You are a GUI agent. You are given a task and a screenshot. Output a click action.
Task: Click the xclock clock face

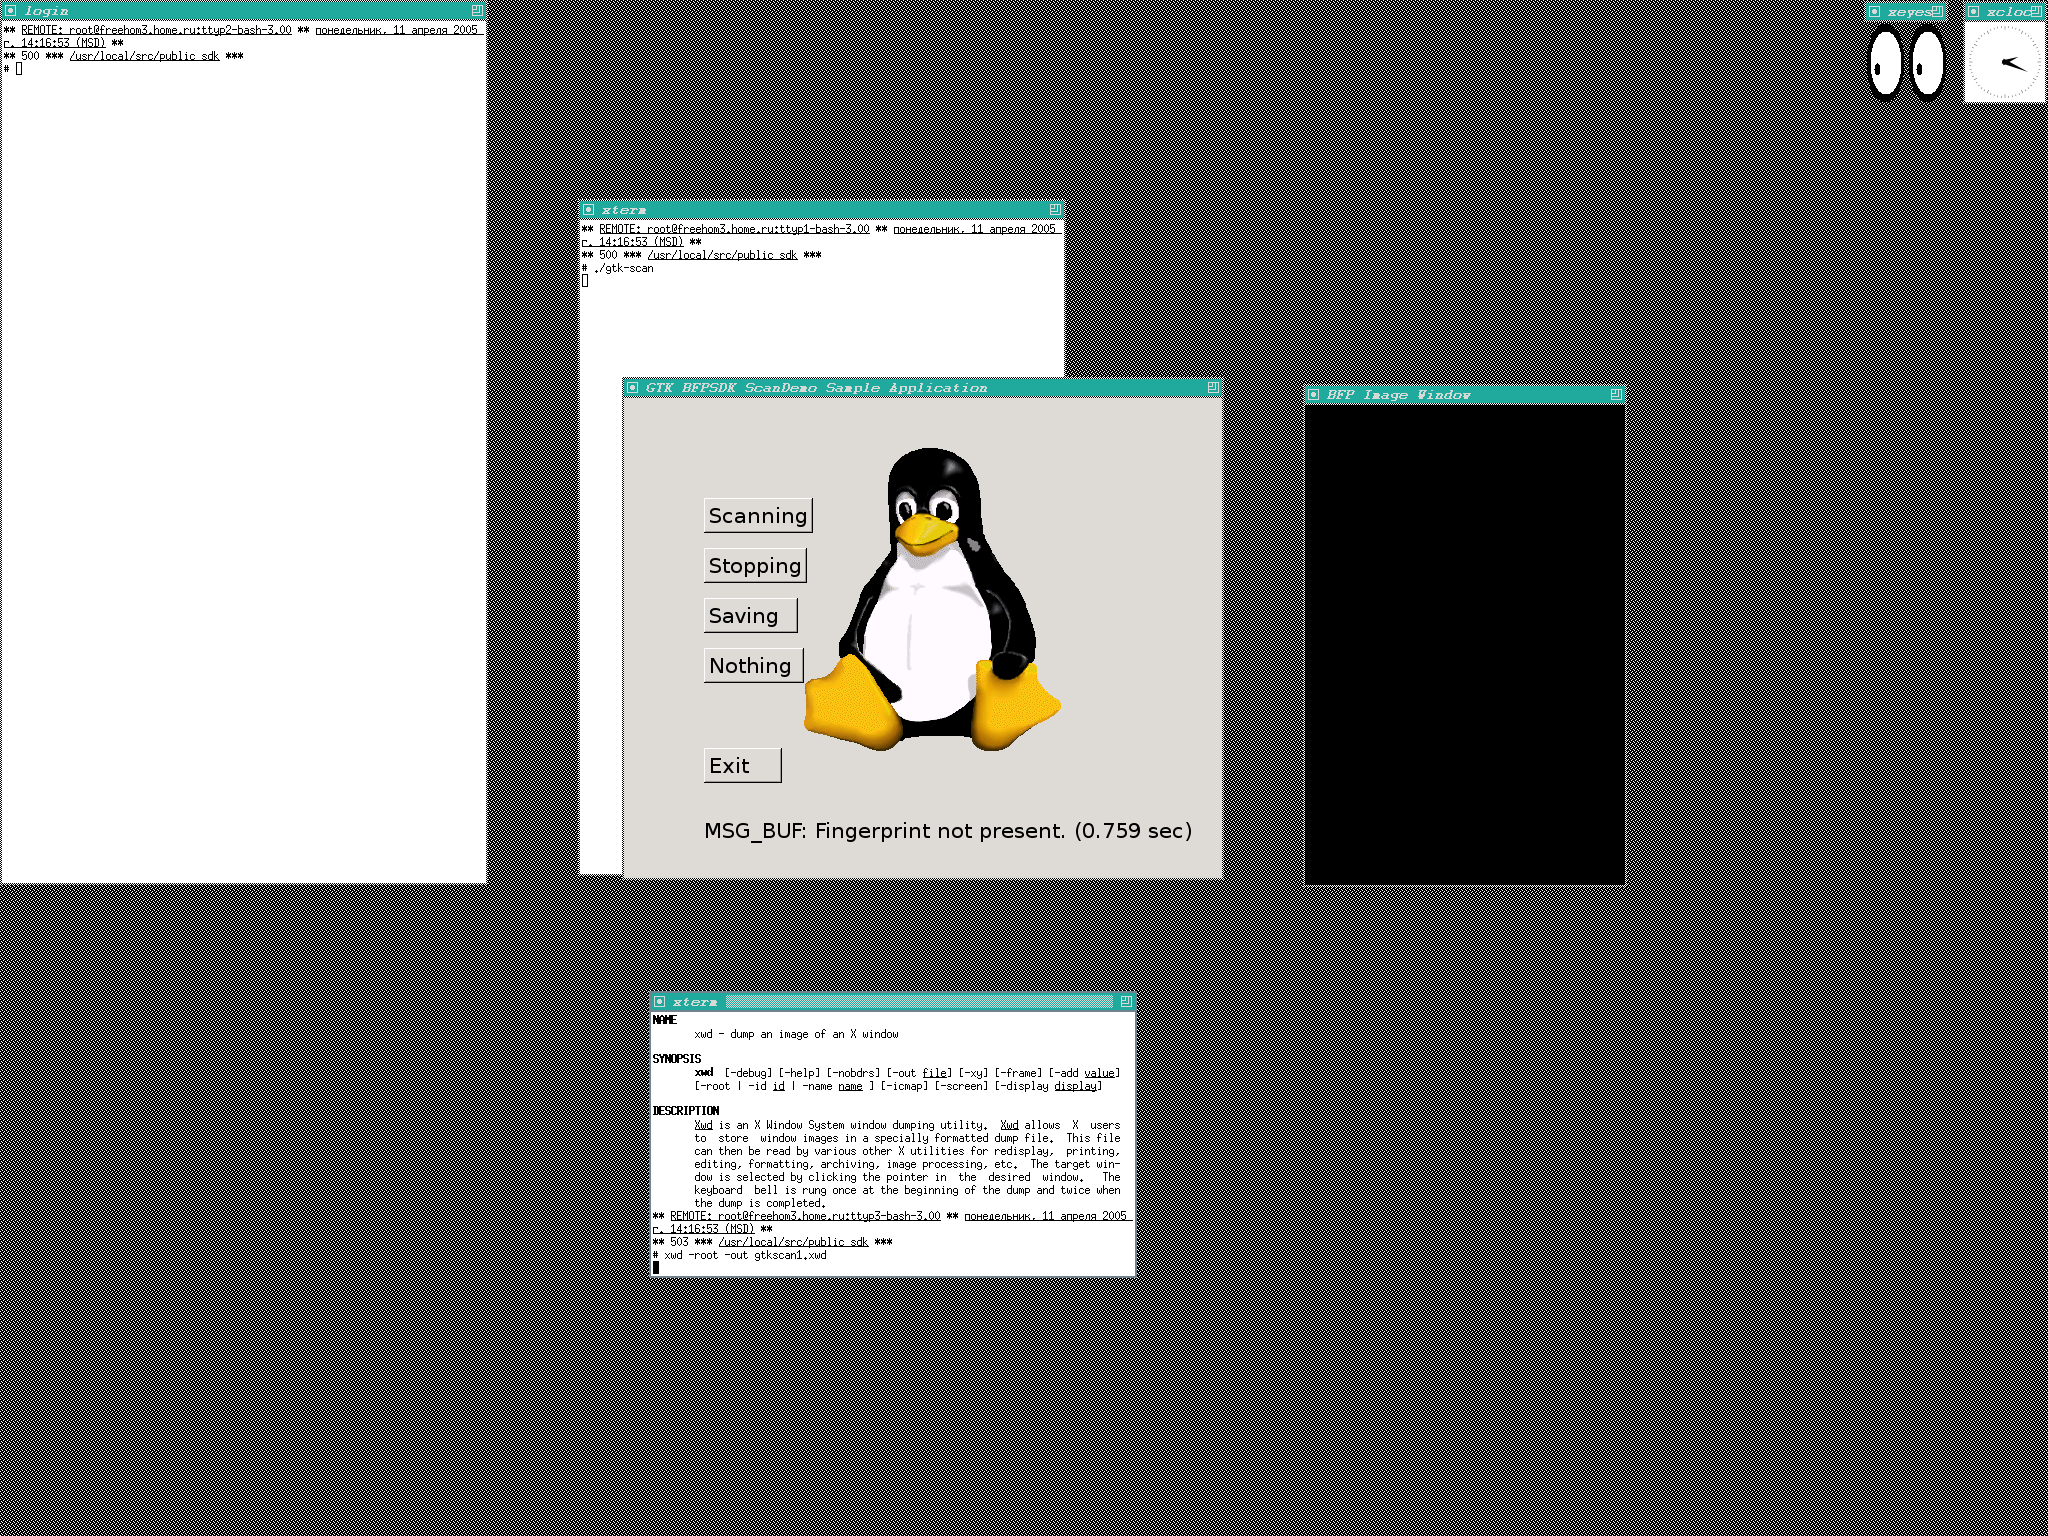pyautogui.click(x=2005, y=62)
